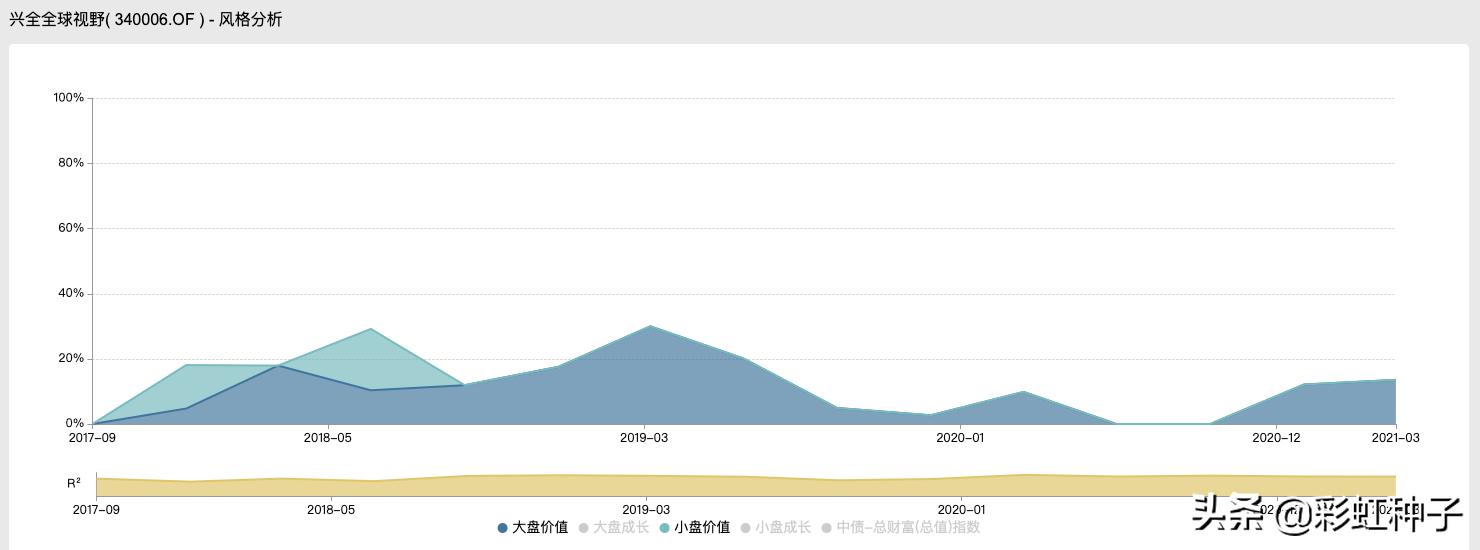Click the yellow R² area band
The image size is (1480, 550).
tap(745, 486)
